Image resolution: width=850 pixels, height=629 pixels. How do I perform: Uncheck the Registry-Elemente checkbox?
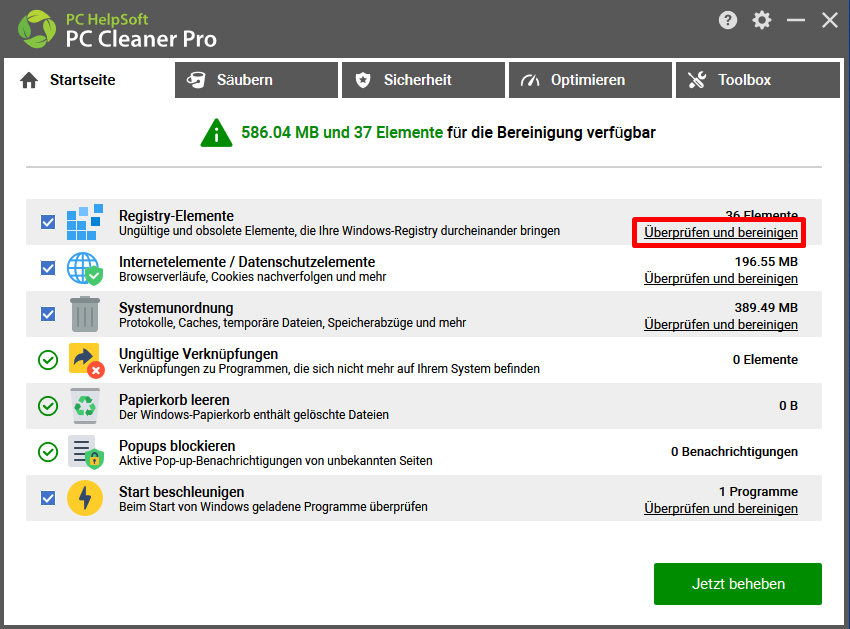pos(48,222)
